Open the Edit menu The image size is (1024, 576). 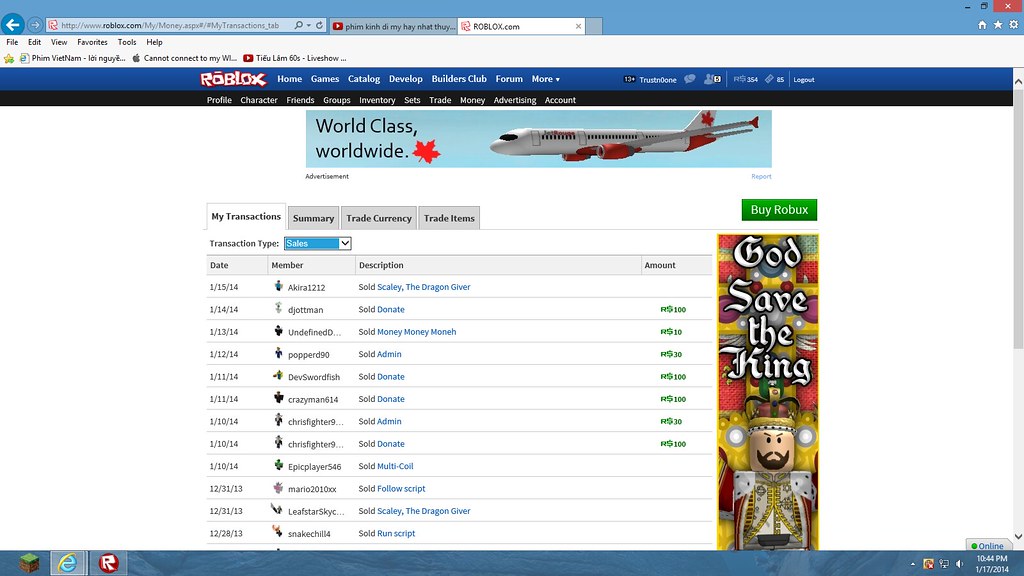point(35,42)
